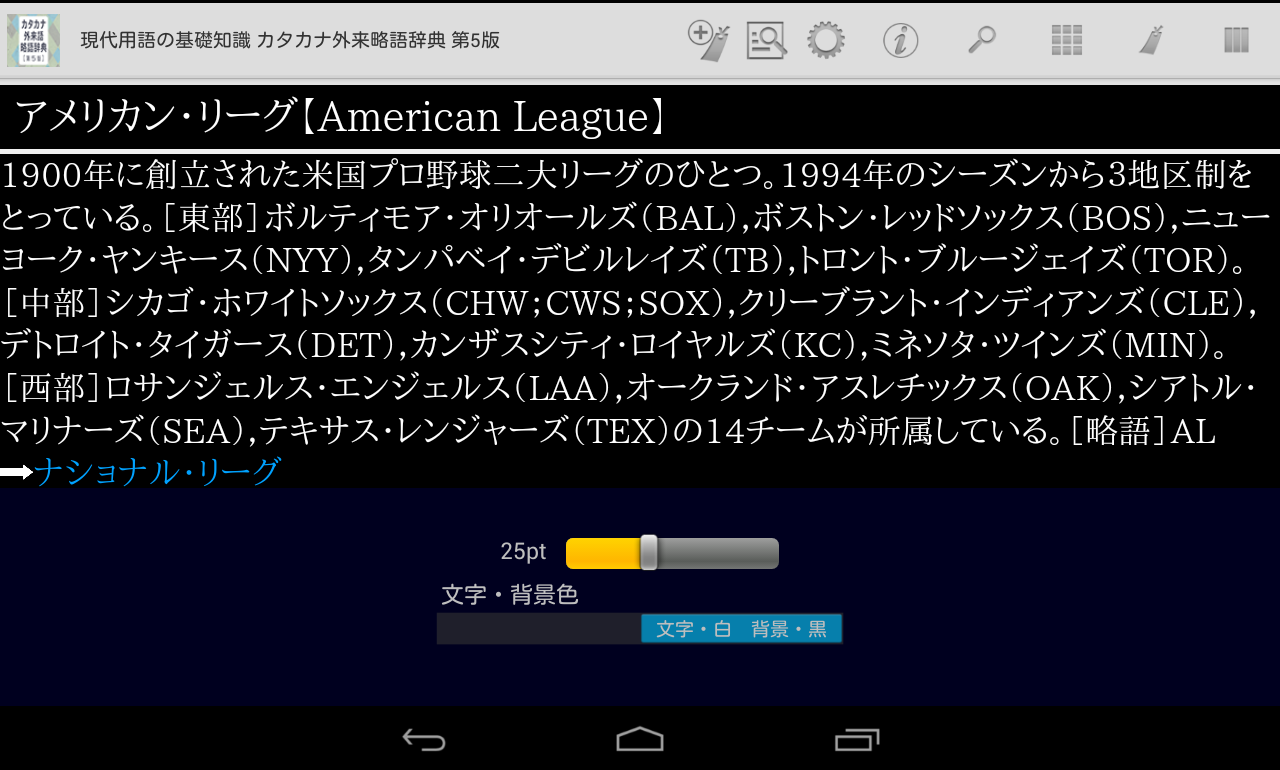This screenshot has height=770, width=1280.
Task: Click the 文字・背景色 label
Action: click(510, 595)
